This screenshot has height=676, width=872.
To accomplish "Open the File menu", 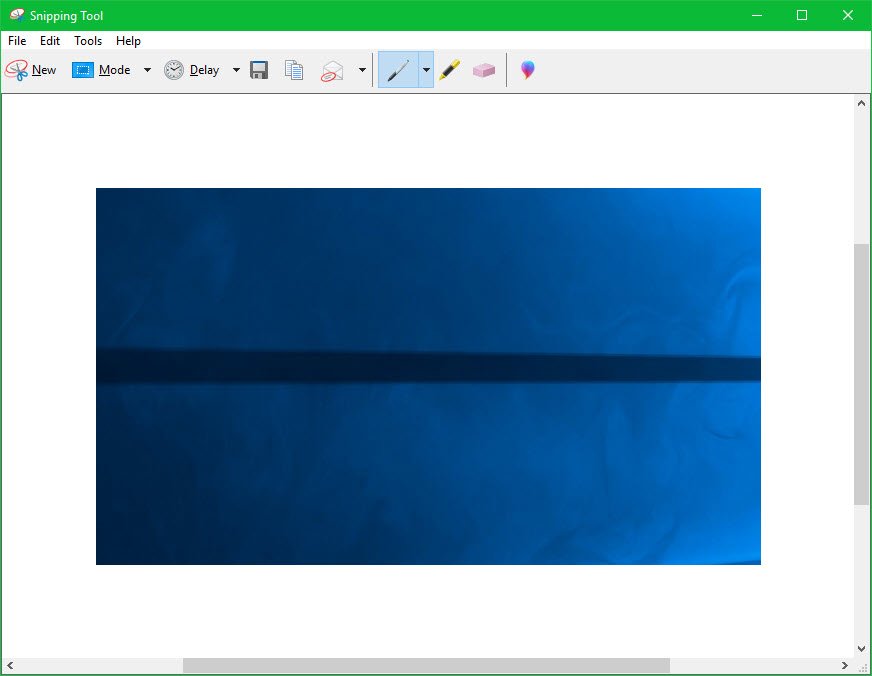I will 17,41.
